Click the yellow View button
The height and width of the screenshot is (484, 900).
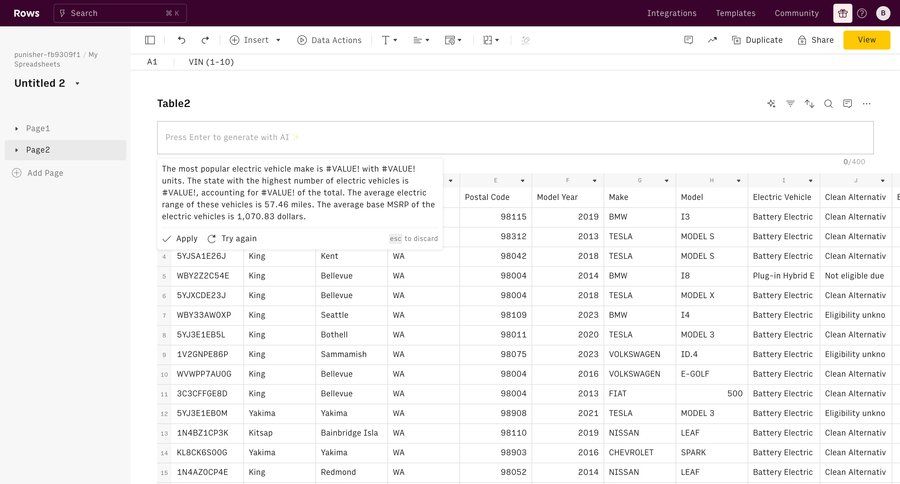point(867,40)
